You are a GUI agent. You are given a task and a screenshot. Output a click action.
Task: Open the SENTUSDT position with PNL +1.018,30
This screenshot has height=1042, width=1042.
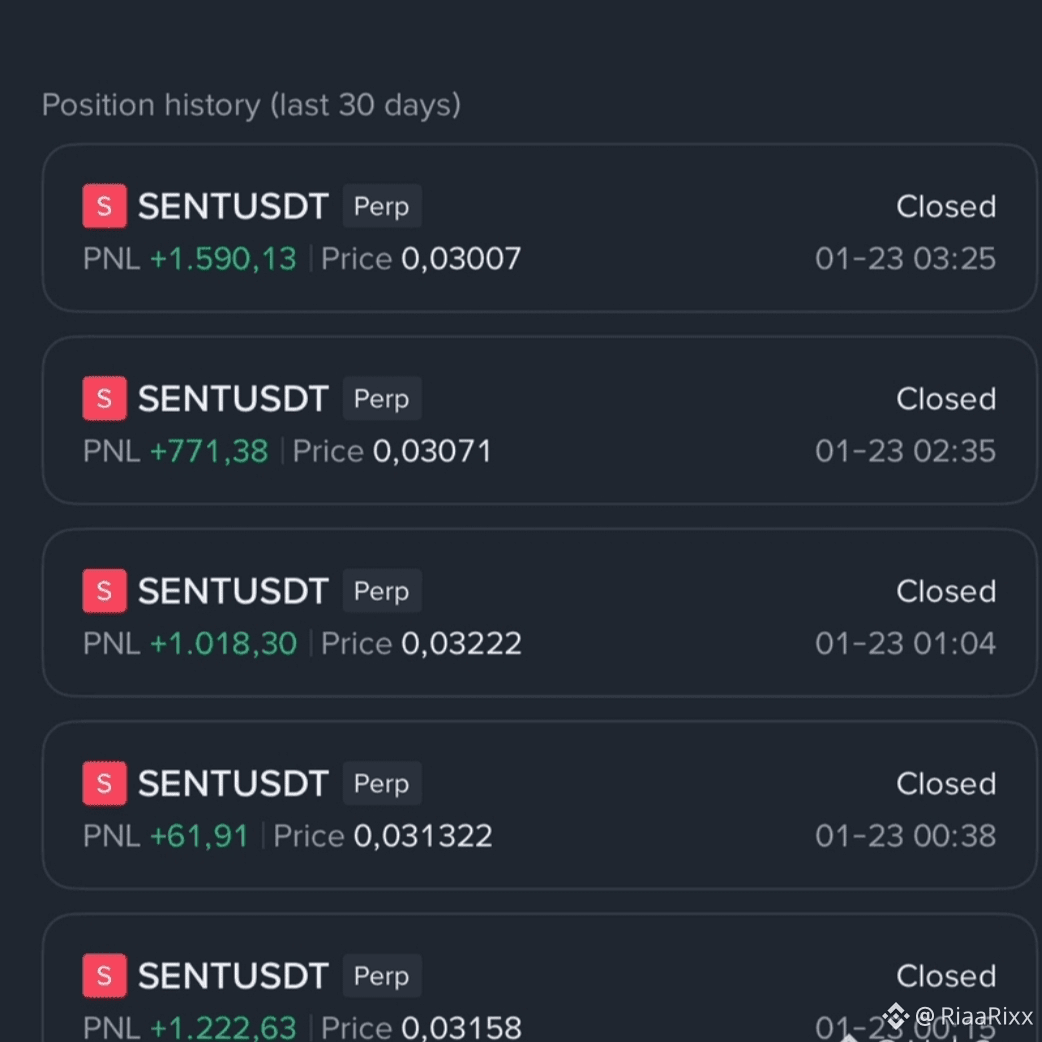click(x=540, y=613)
